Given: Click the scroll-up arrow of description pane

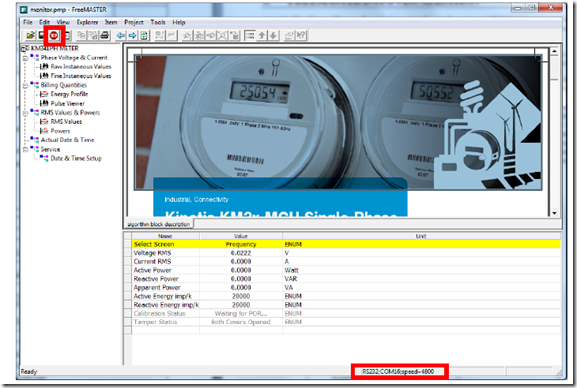Looking at the screenshot, I should (x=554, y=52).
